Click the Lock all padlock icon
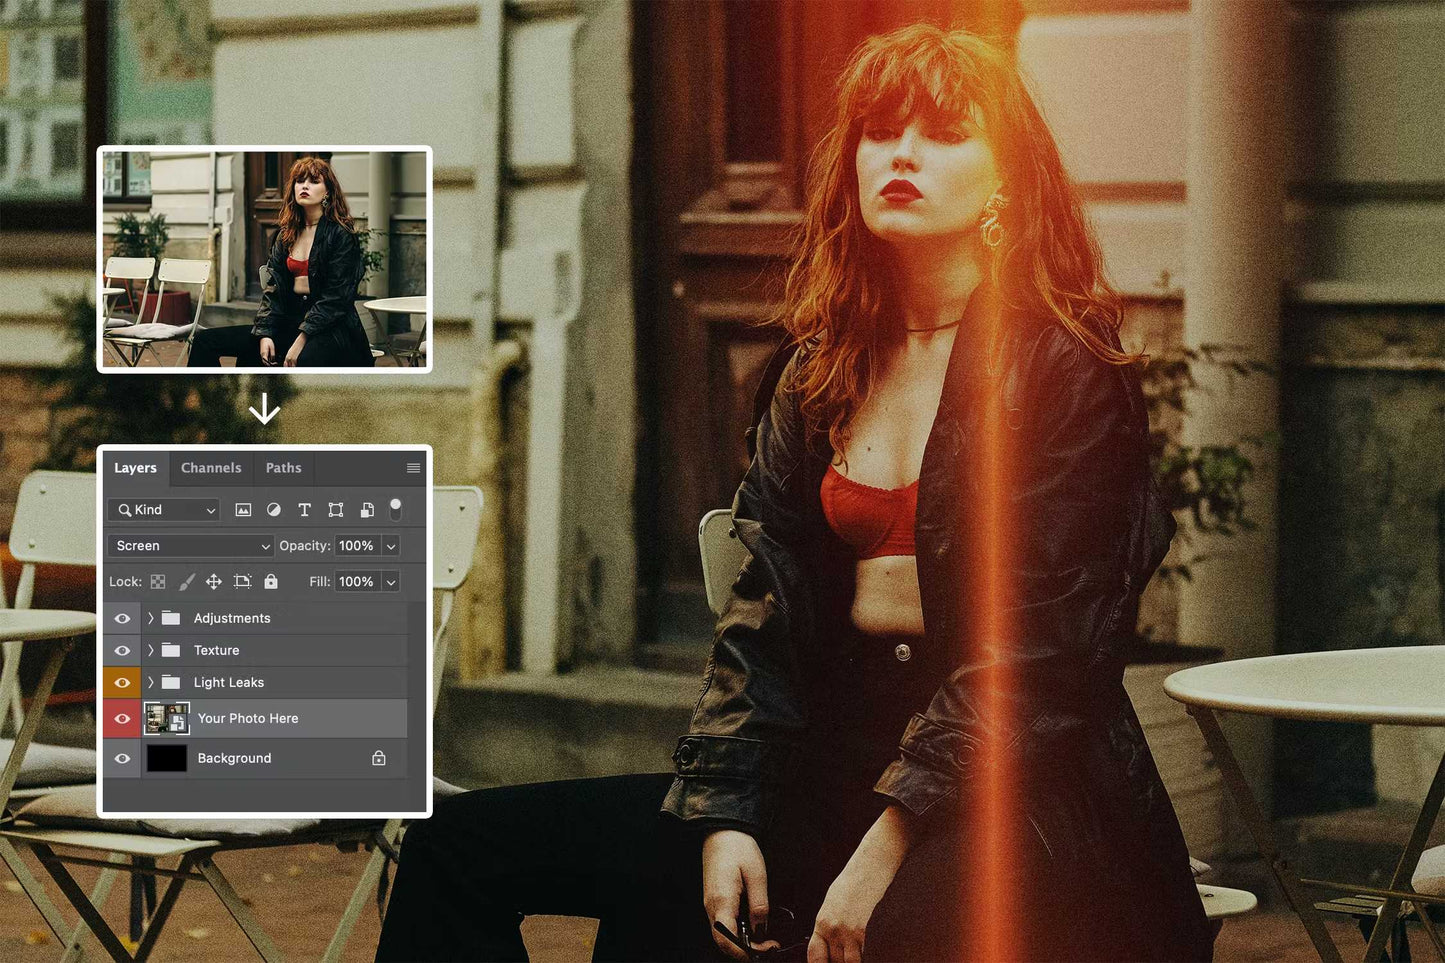 click(271, 582)
